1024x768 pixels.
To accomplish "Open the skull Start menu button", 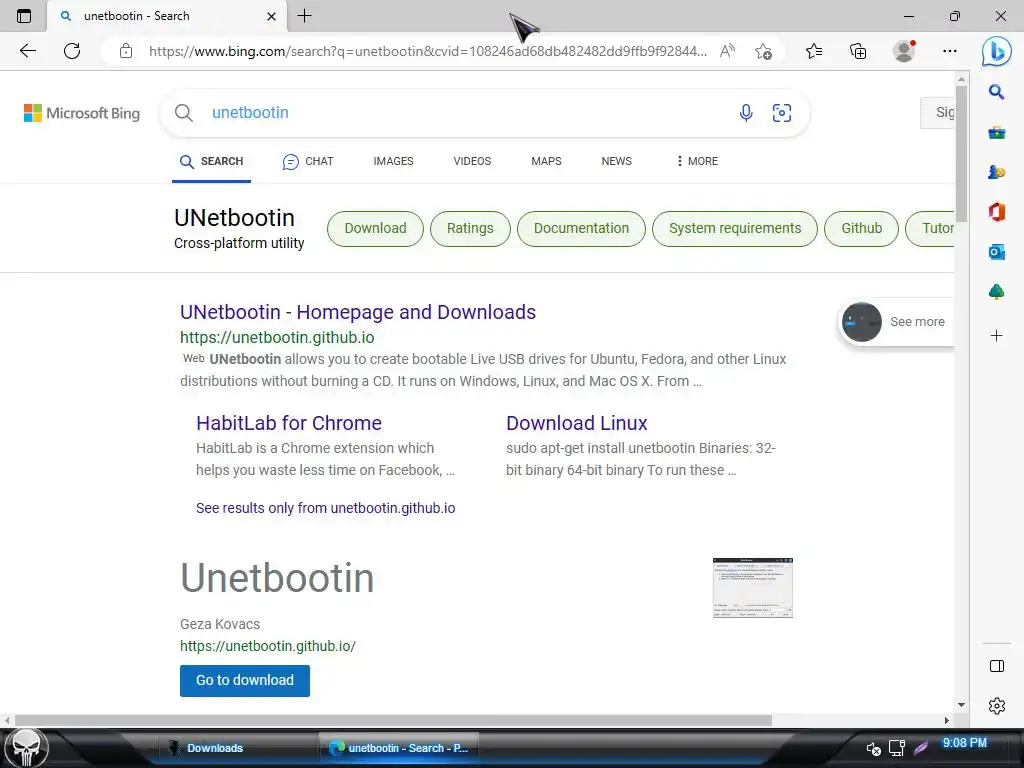I will pyautogui.click(x=26, y=748).
